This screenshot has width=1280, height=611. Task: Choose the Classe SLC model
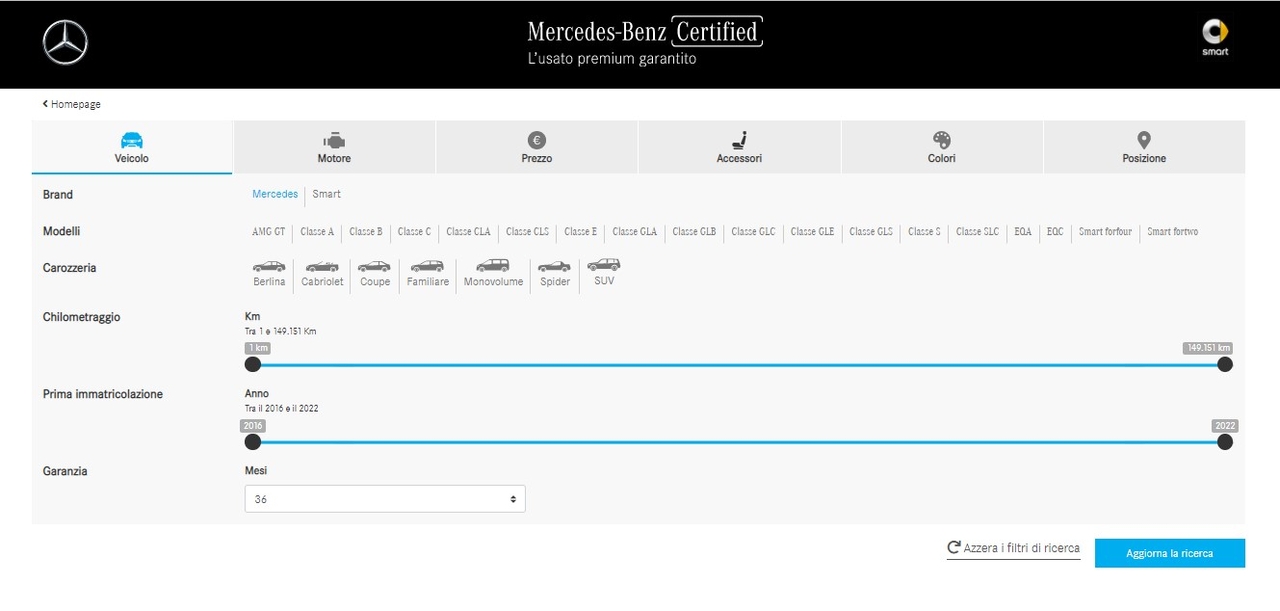(977, 232)
